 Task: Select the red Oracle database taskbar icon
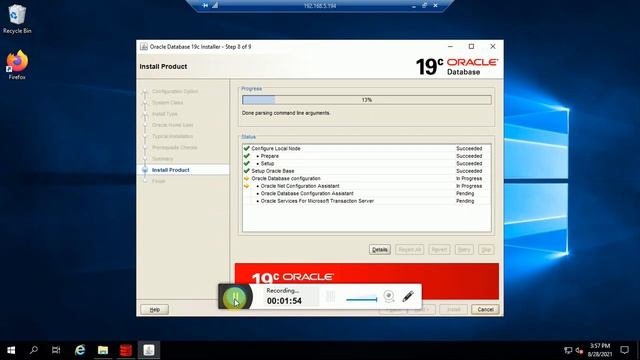click(x=126, y=350)
